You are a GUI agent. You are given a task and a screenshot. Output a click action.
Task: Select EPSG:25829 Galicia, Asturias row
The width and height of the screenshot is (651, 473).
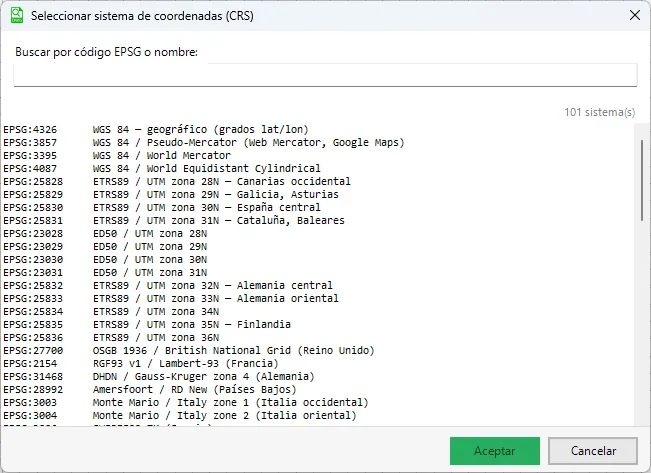click(x=318, y=194)
